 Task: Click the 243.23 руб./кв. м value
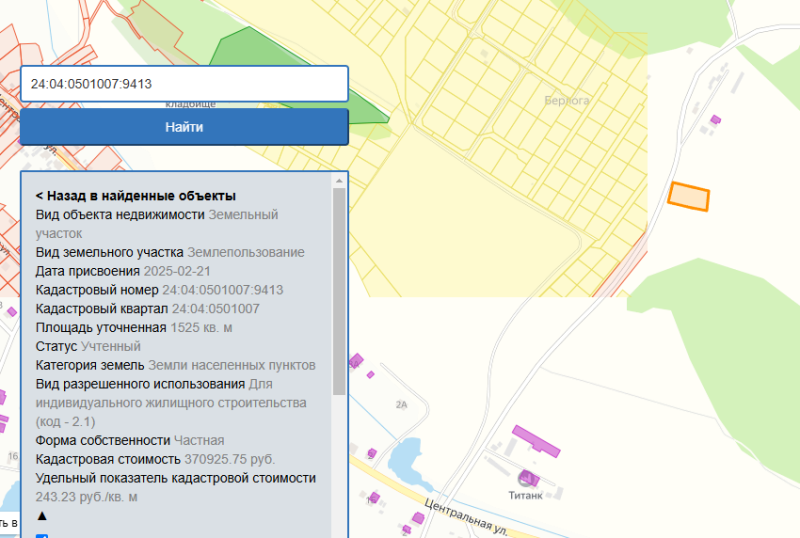(86, 497)
